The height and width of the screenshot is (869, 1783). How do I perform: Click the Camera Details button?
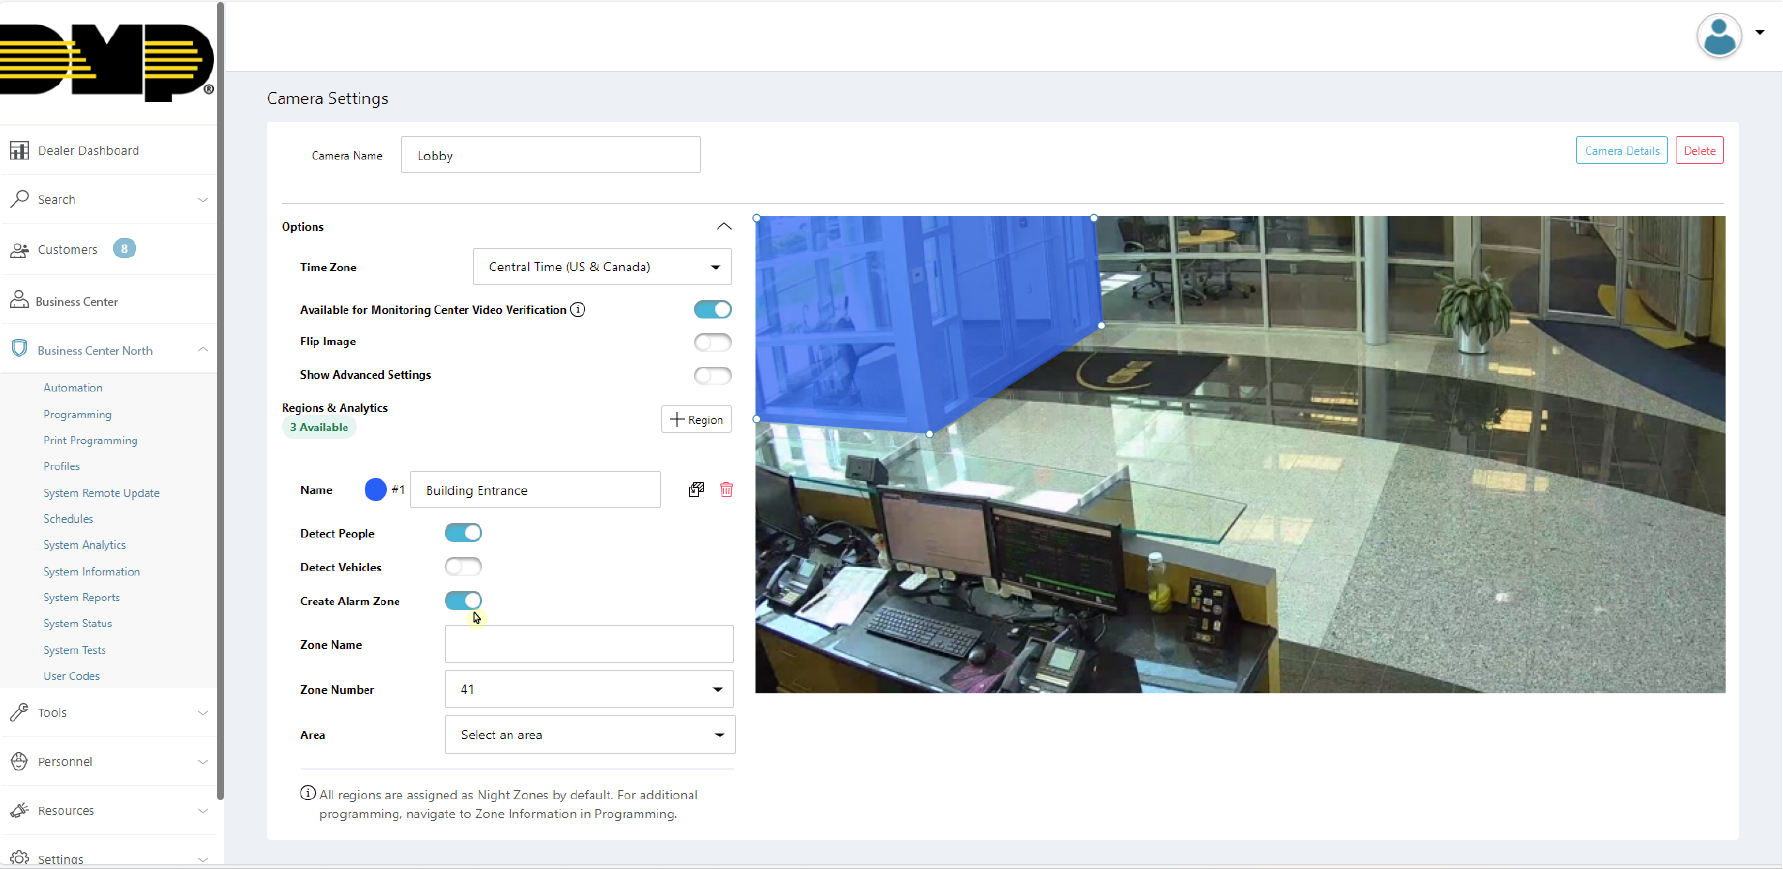pyautogui.click(x=1621, y=151)
